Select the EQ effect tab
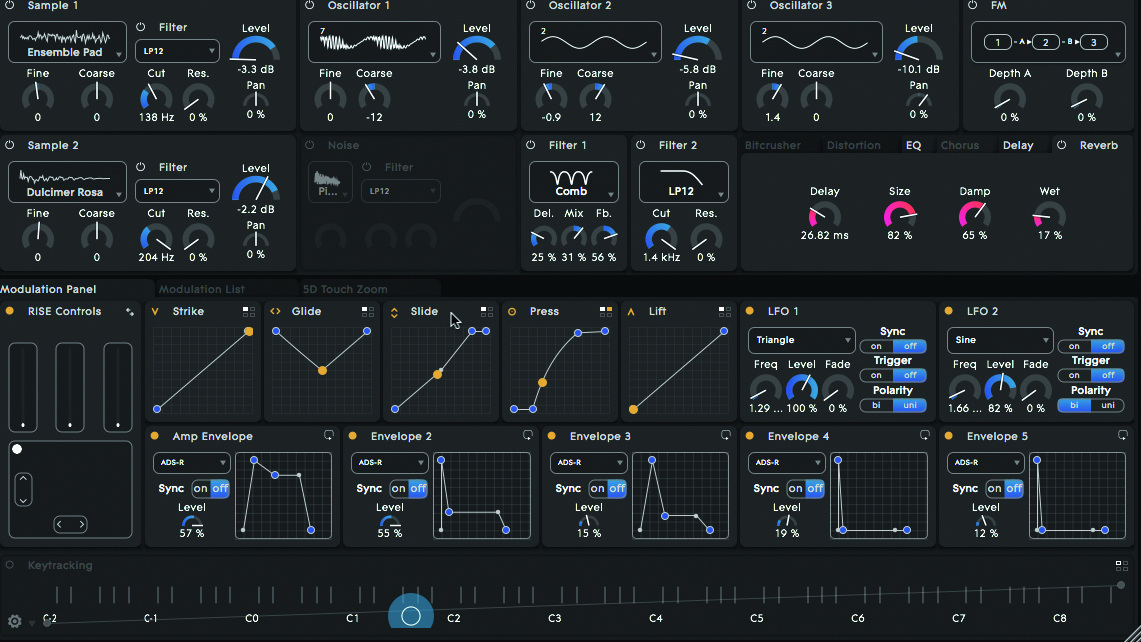The height and width of the screenshot is (642, 1141). 913,145
